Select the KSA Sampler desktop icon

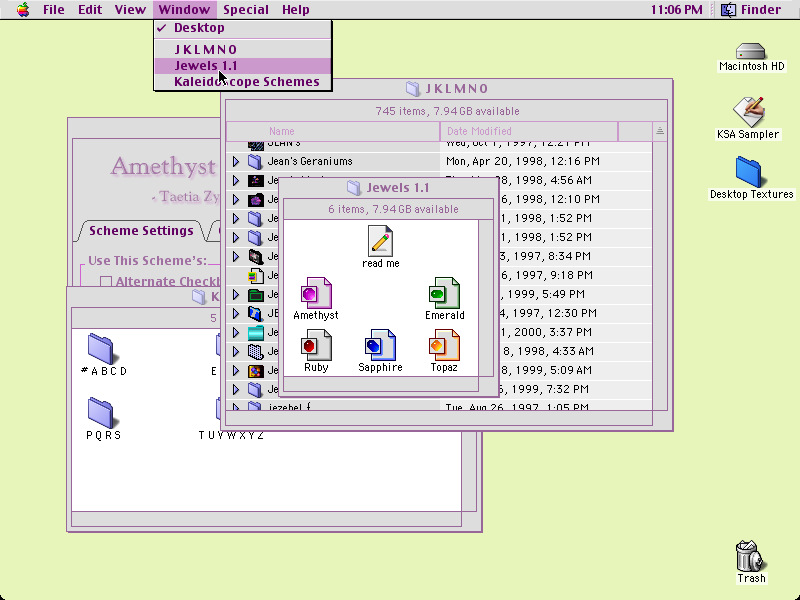click(748, 112)
